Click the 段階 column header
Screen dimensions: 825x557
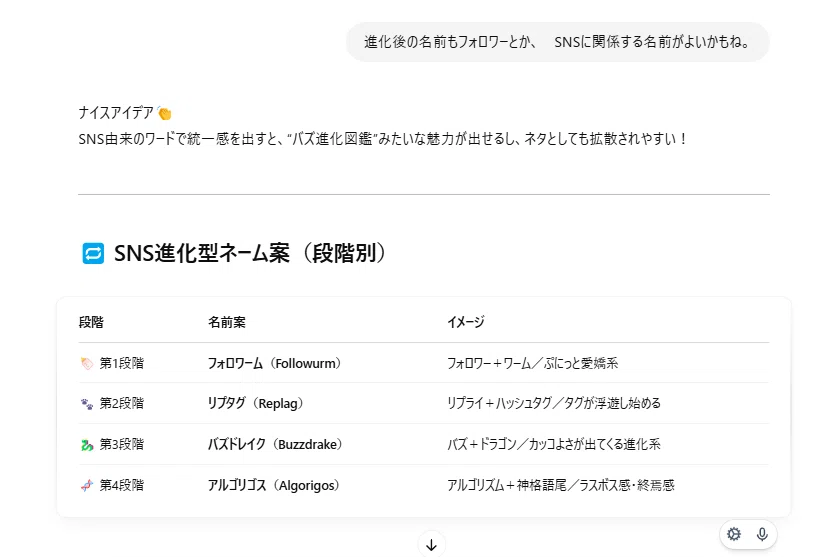[x=91, y=322]
